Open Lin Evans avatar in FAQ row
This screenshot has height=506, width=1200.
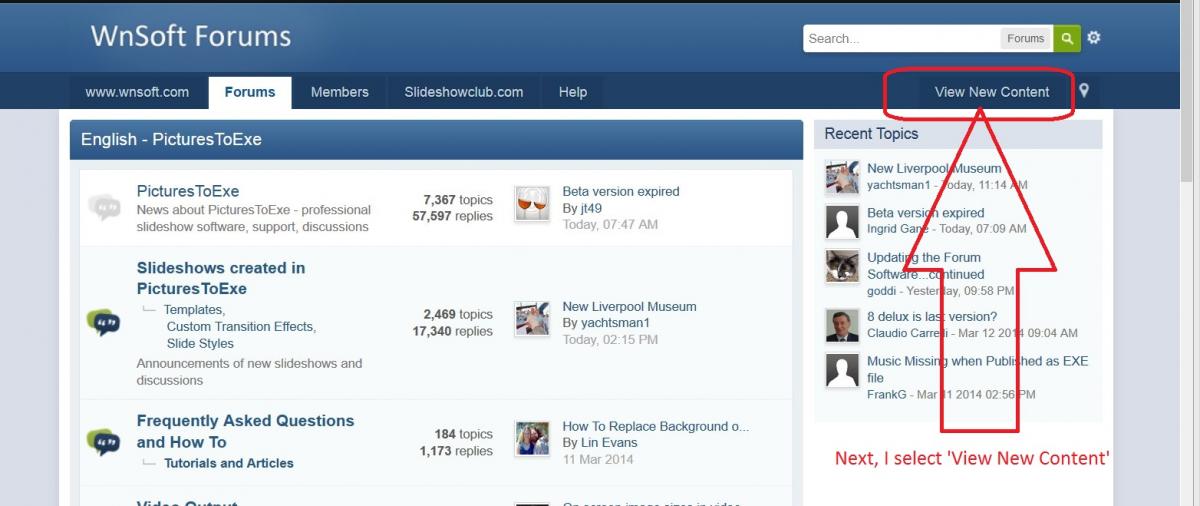[532, 438]
